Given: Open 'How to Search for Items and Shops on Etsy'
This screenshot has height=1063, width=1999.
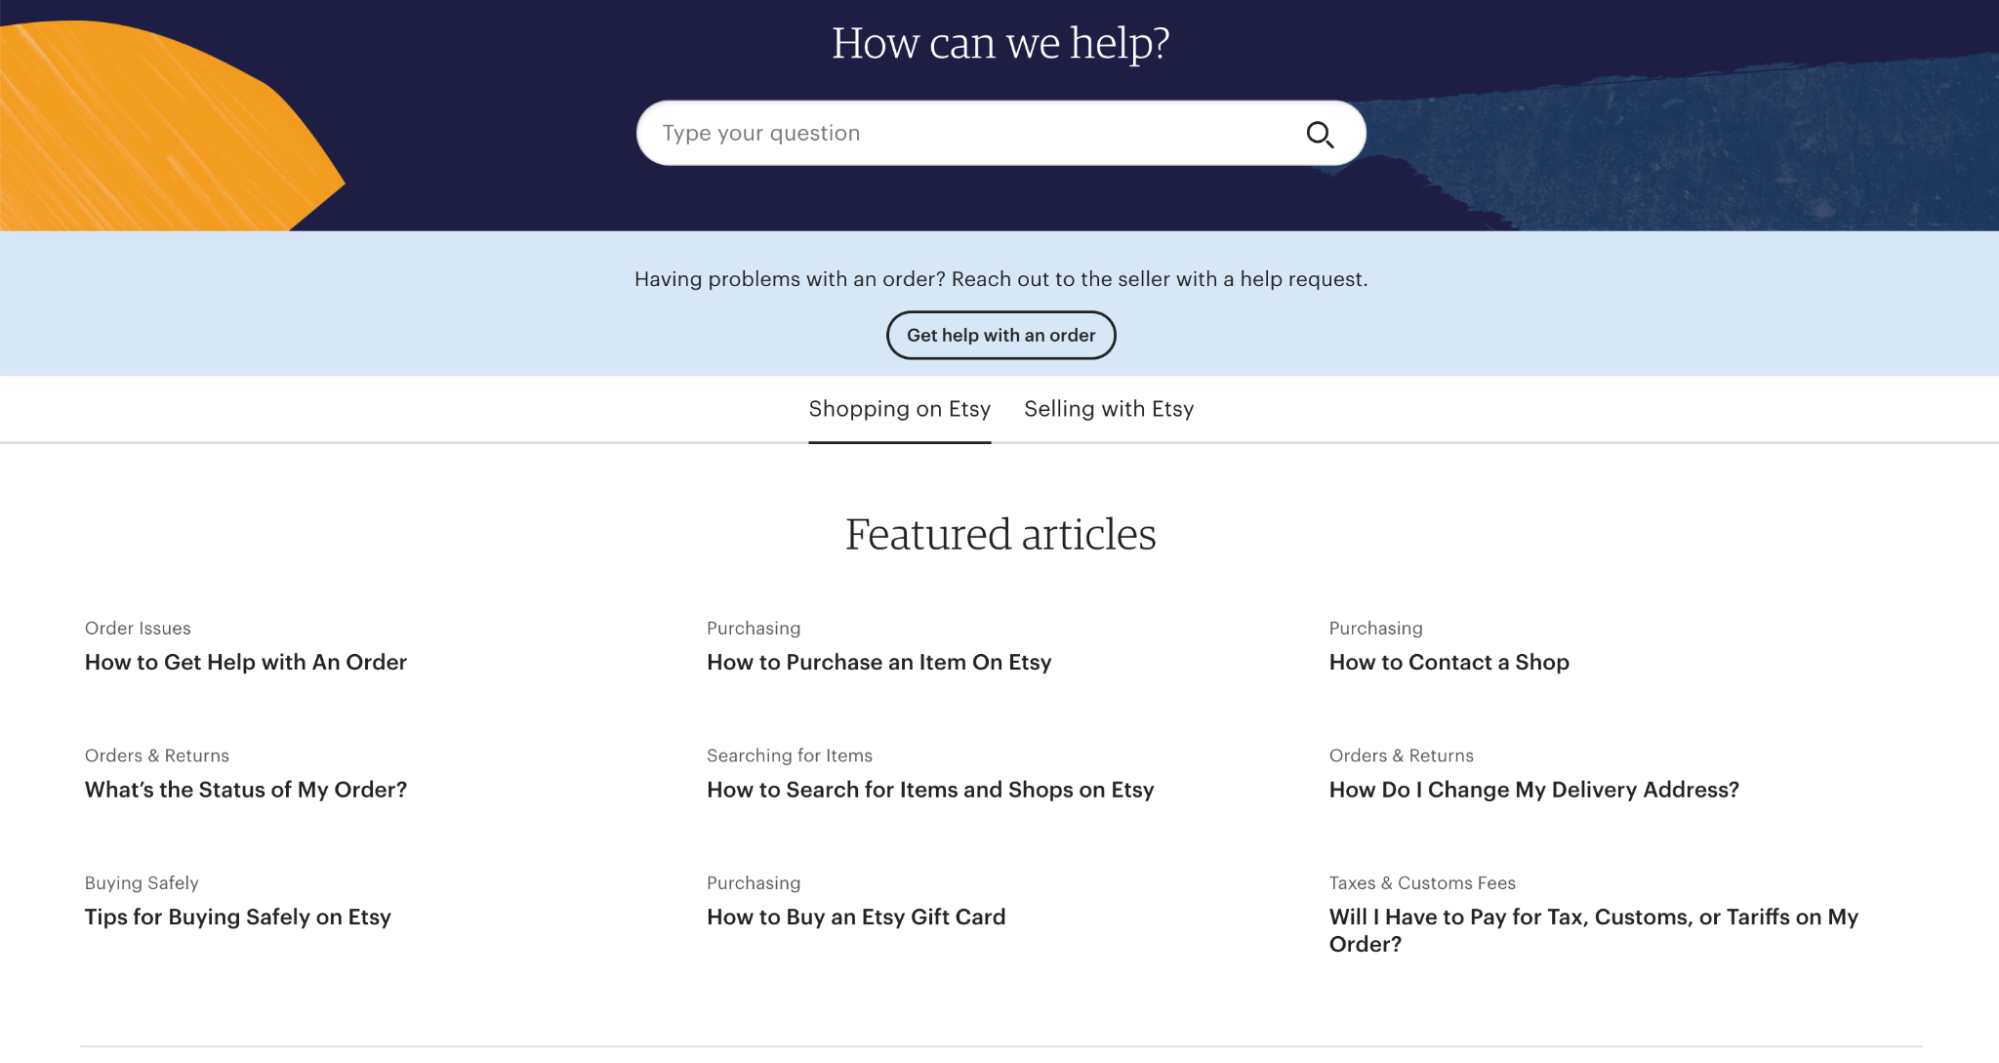Looking at the screenshot, I should pyautogui.click(x=930, y=789).
